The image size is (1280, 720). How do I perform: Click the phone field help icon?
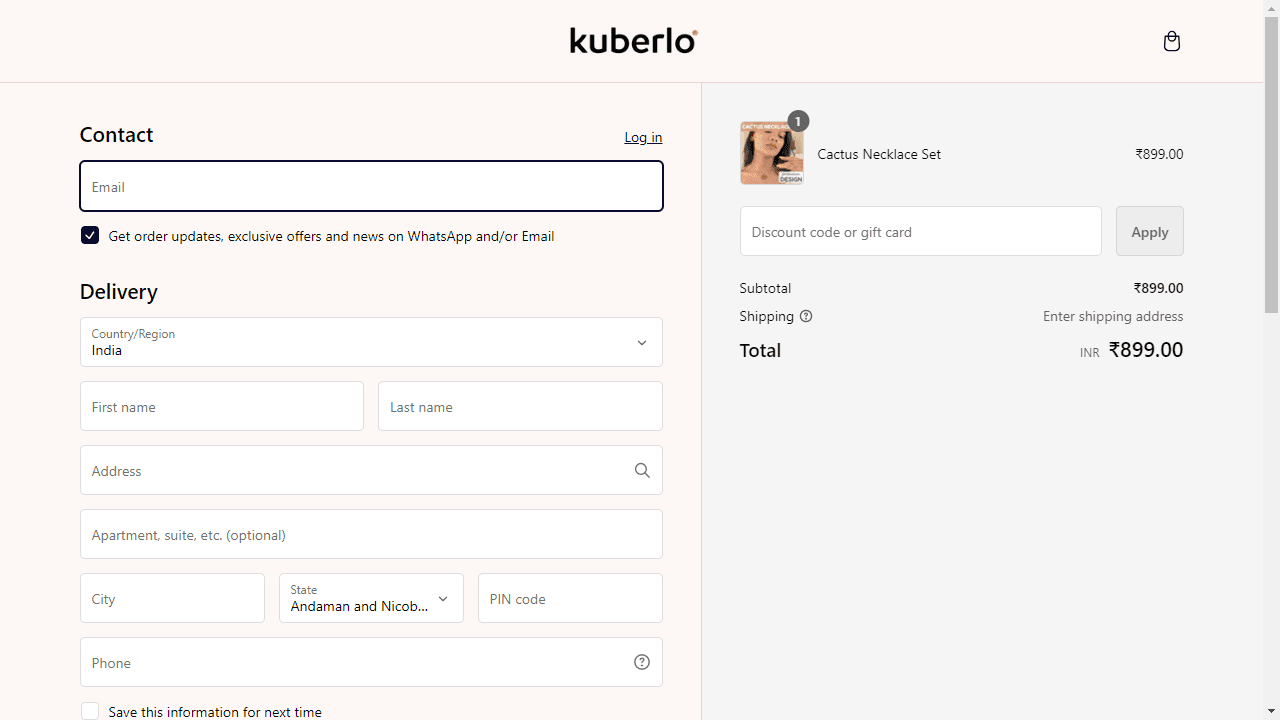click(x=642, y=662)
